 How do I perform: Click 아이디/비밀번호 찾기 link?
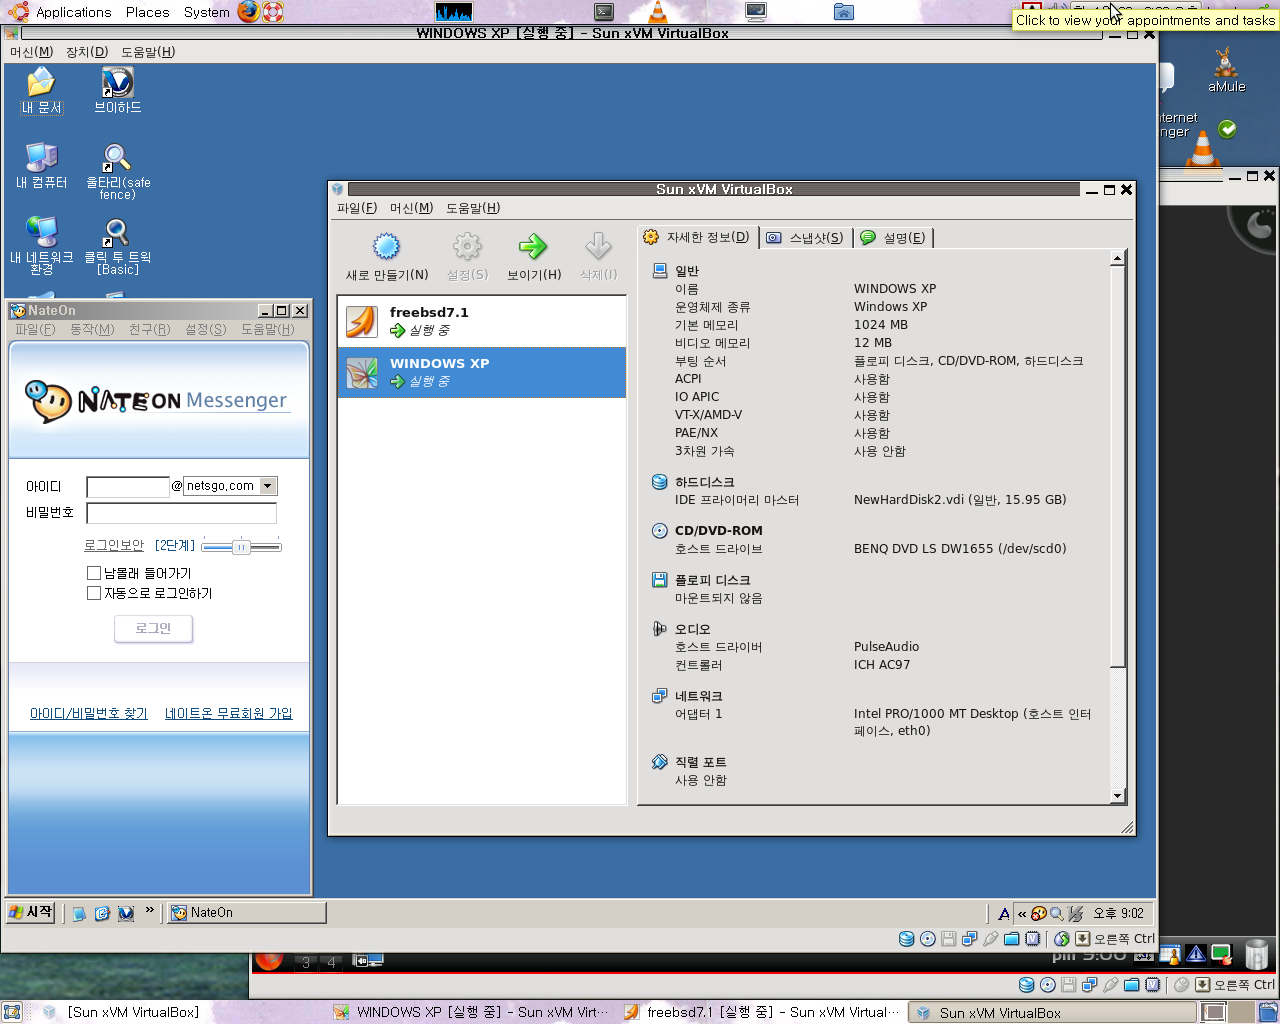pos(89,713)
